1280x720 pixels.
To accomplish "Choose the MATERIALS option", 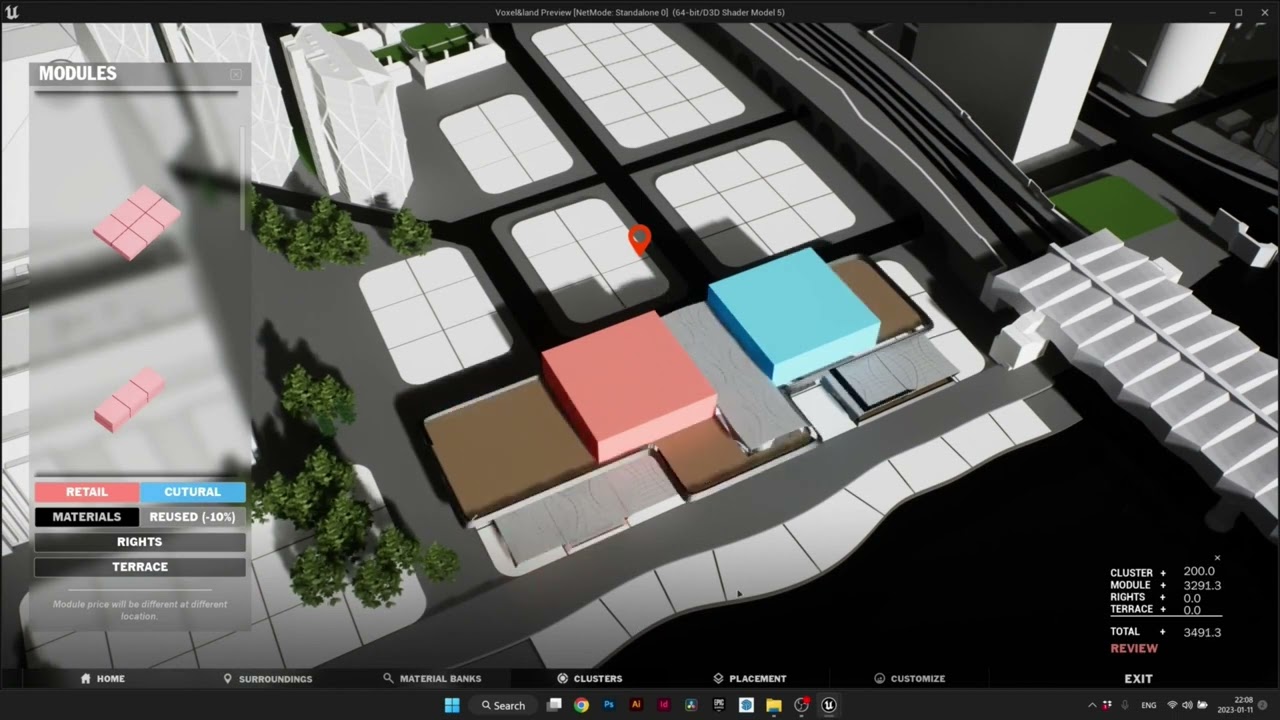I will 87,517.
